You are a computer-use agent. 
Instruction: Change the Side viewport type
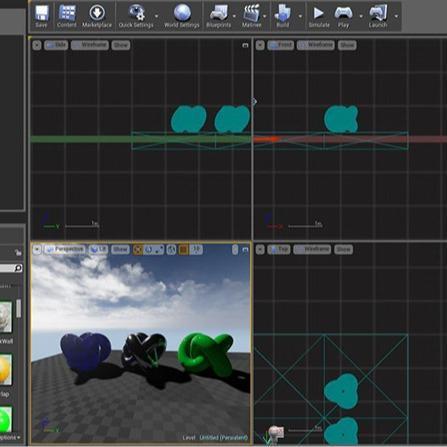pos(56,45)
